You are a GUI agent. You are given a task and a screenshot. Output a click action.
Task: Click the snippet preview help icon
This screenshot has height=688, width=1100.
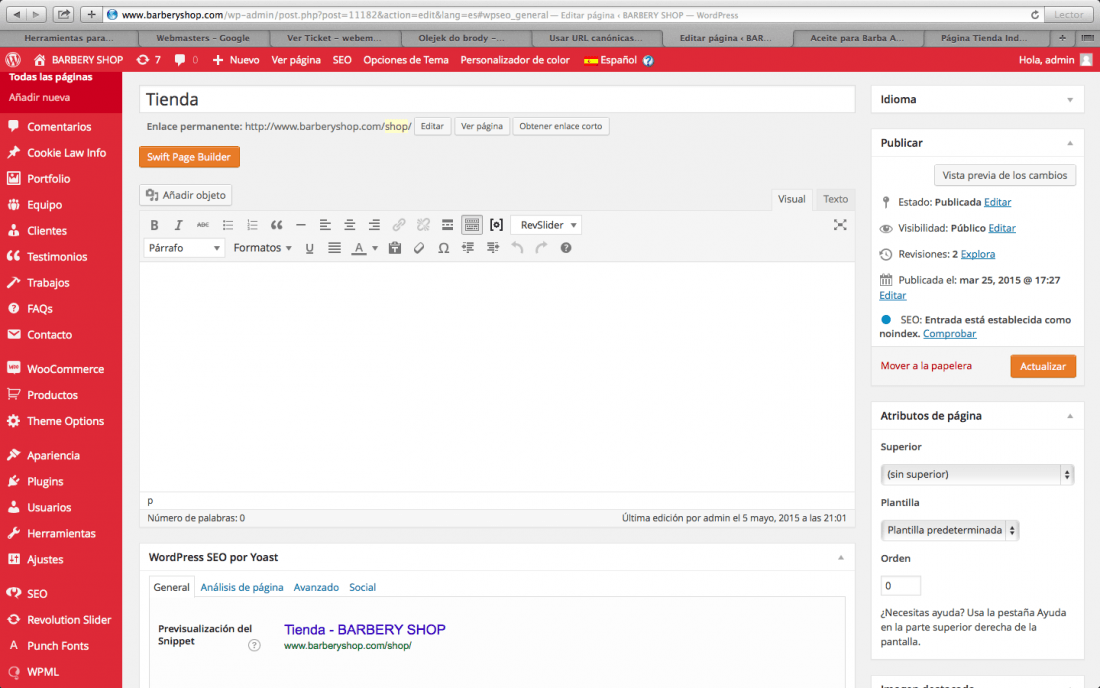(254, 645)
